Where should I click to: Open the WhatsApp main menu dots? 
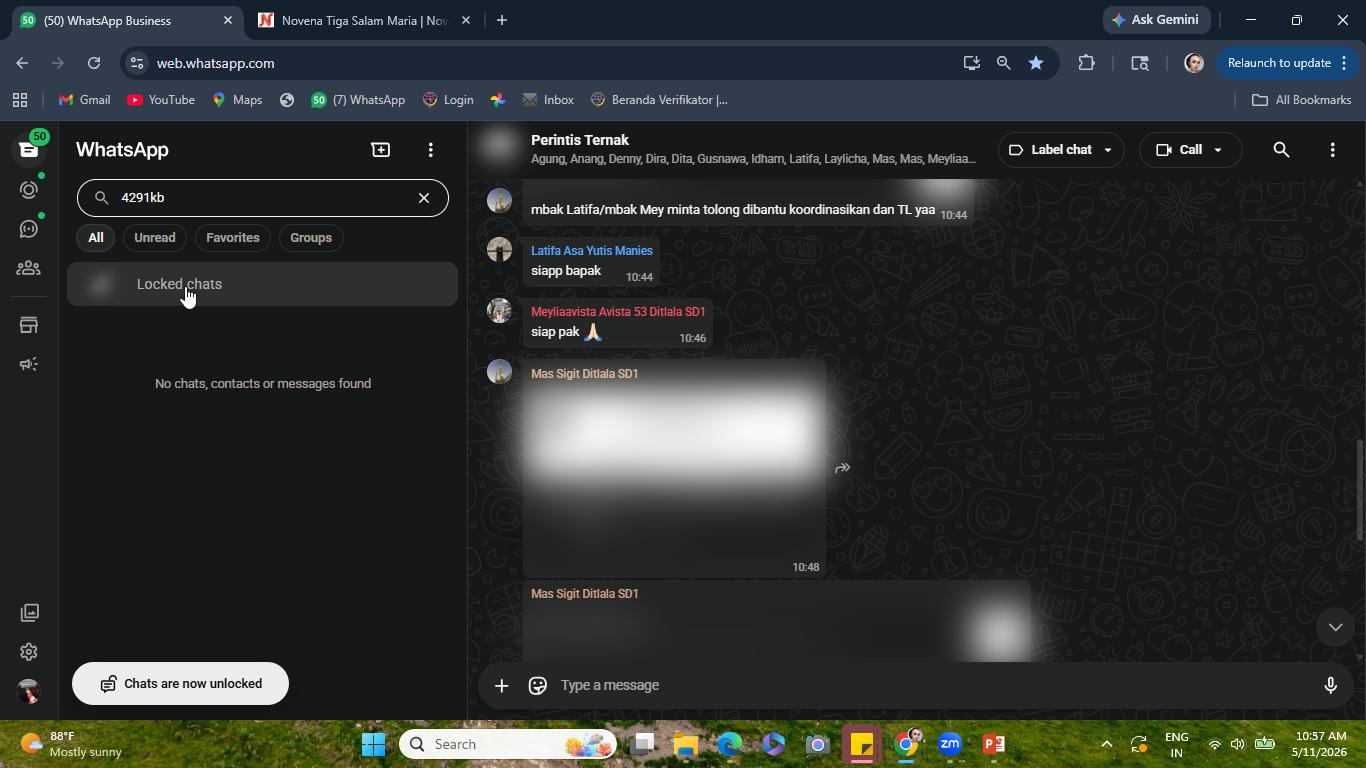tap(431, 150)
